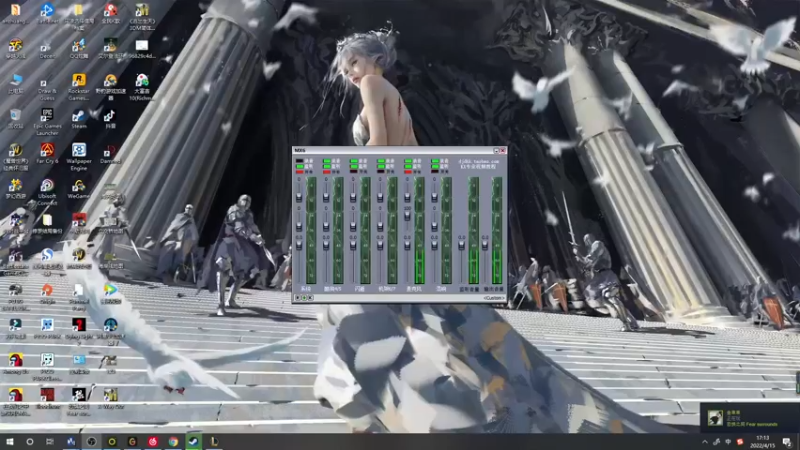Toggle green record indicator on 酷狗4/5 channel
The height and width of the screenshot is (450, 800).
[327, 161]
